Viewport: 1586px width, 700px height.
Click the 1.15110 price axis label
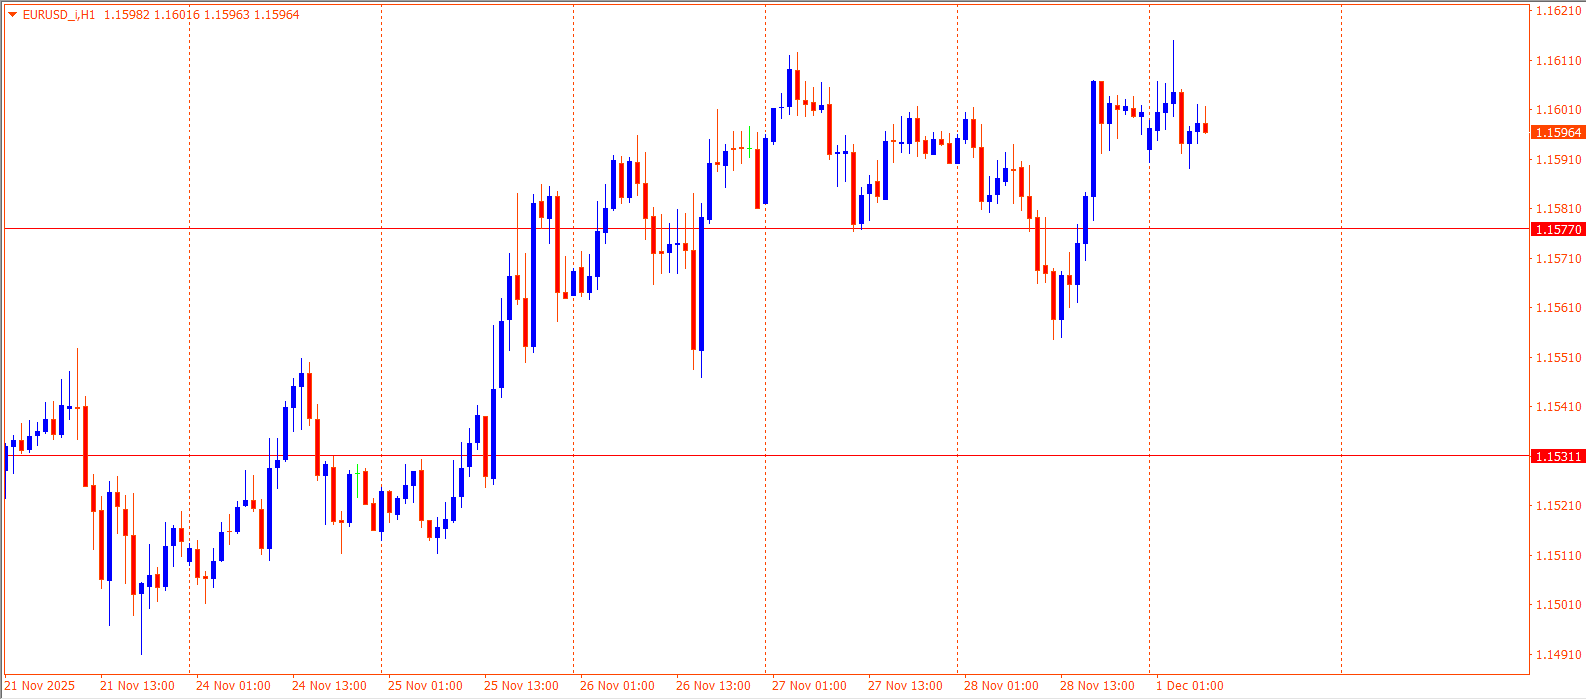[1559, 556]
